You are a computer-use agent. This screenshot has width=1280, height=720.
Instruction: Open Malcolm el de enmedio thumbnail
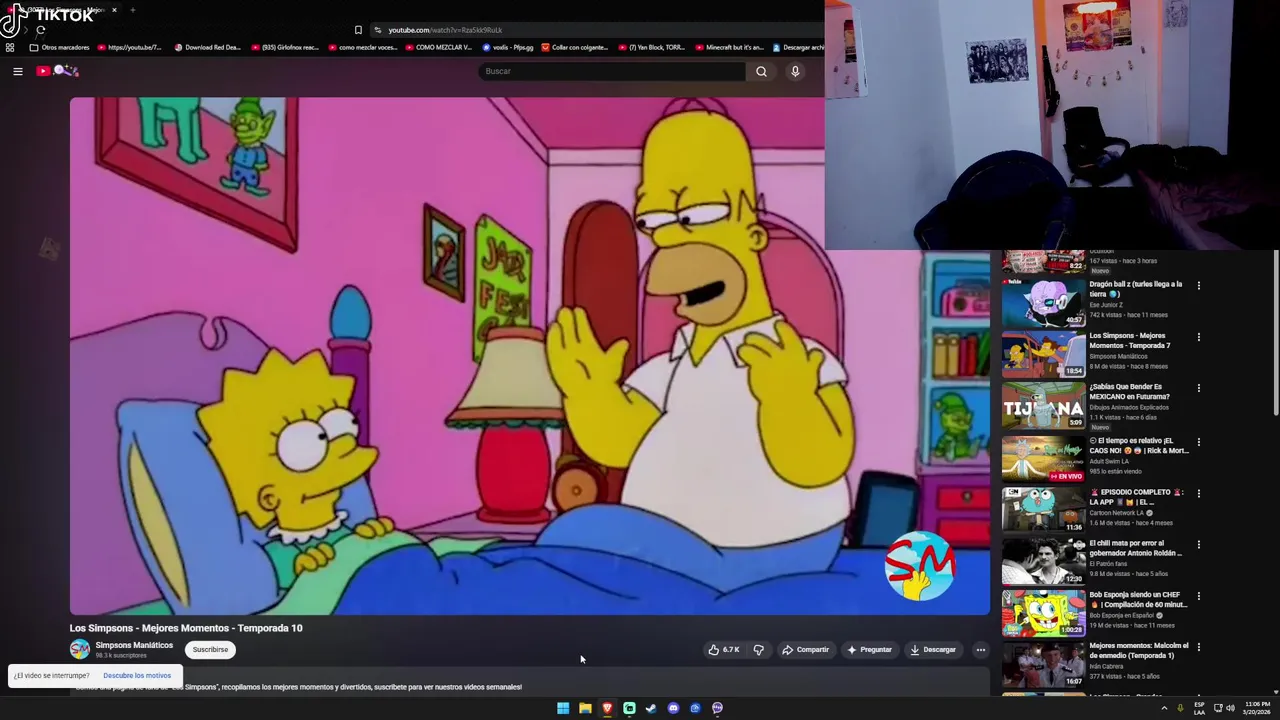point(1043,664)
